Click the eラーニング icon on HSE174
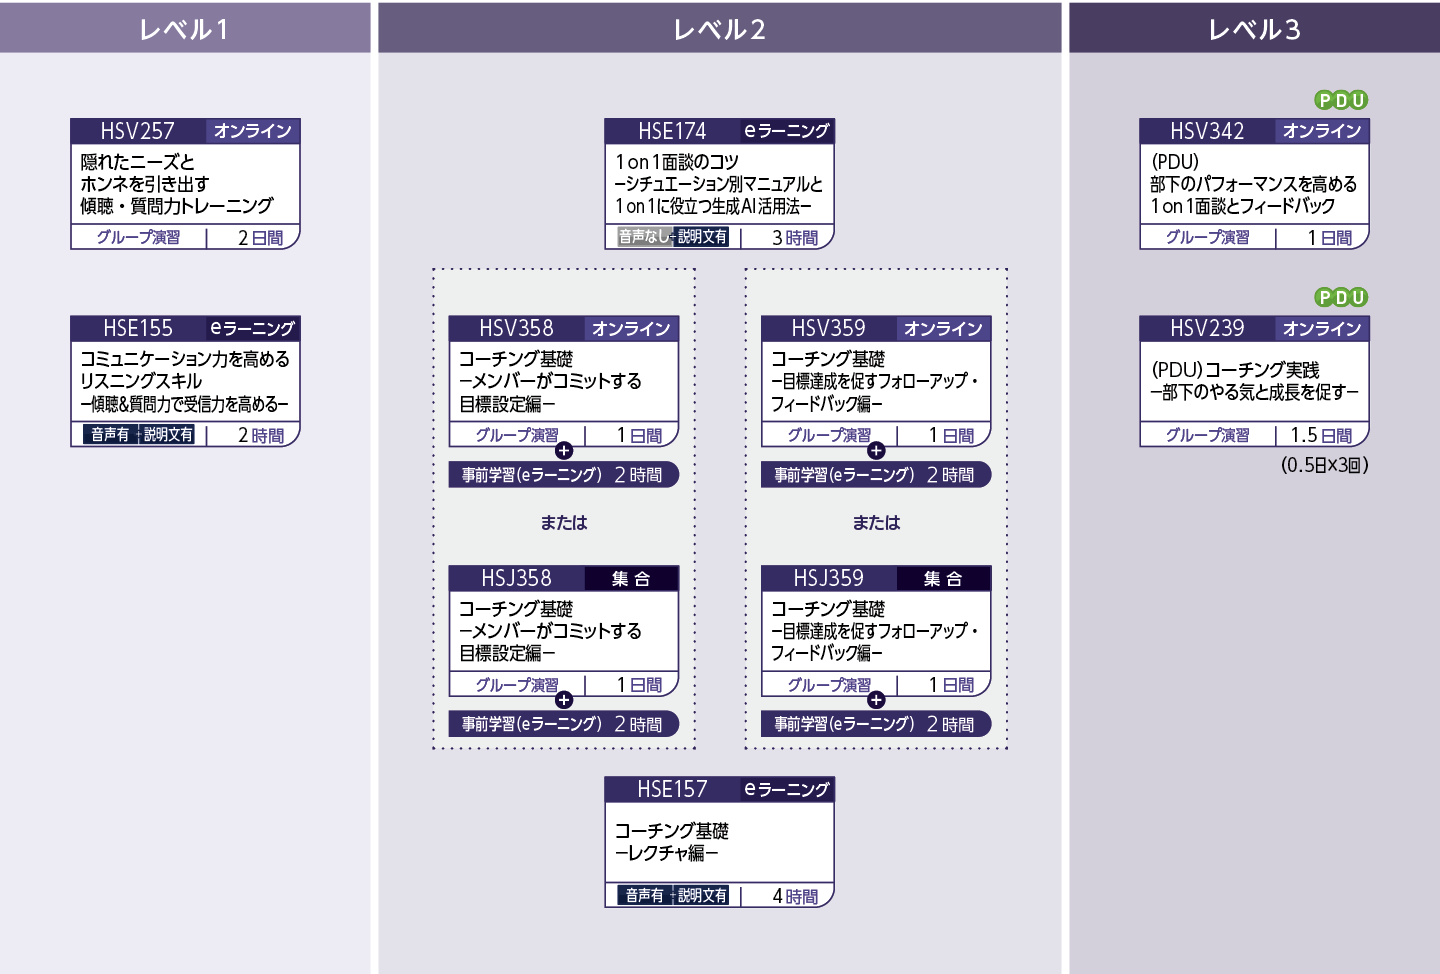Image resolution: width=1440 pixels, height=974 pixels. 785,130
